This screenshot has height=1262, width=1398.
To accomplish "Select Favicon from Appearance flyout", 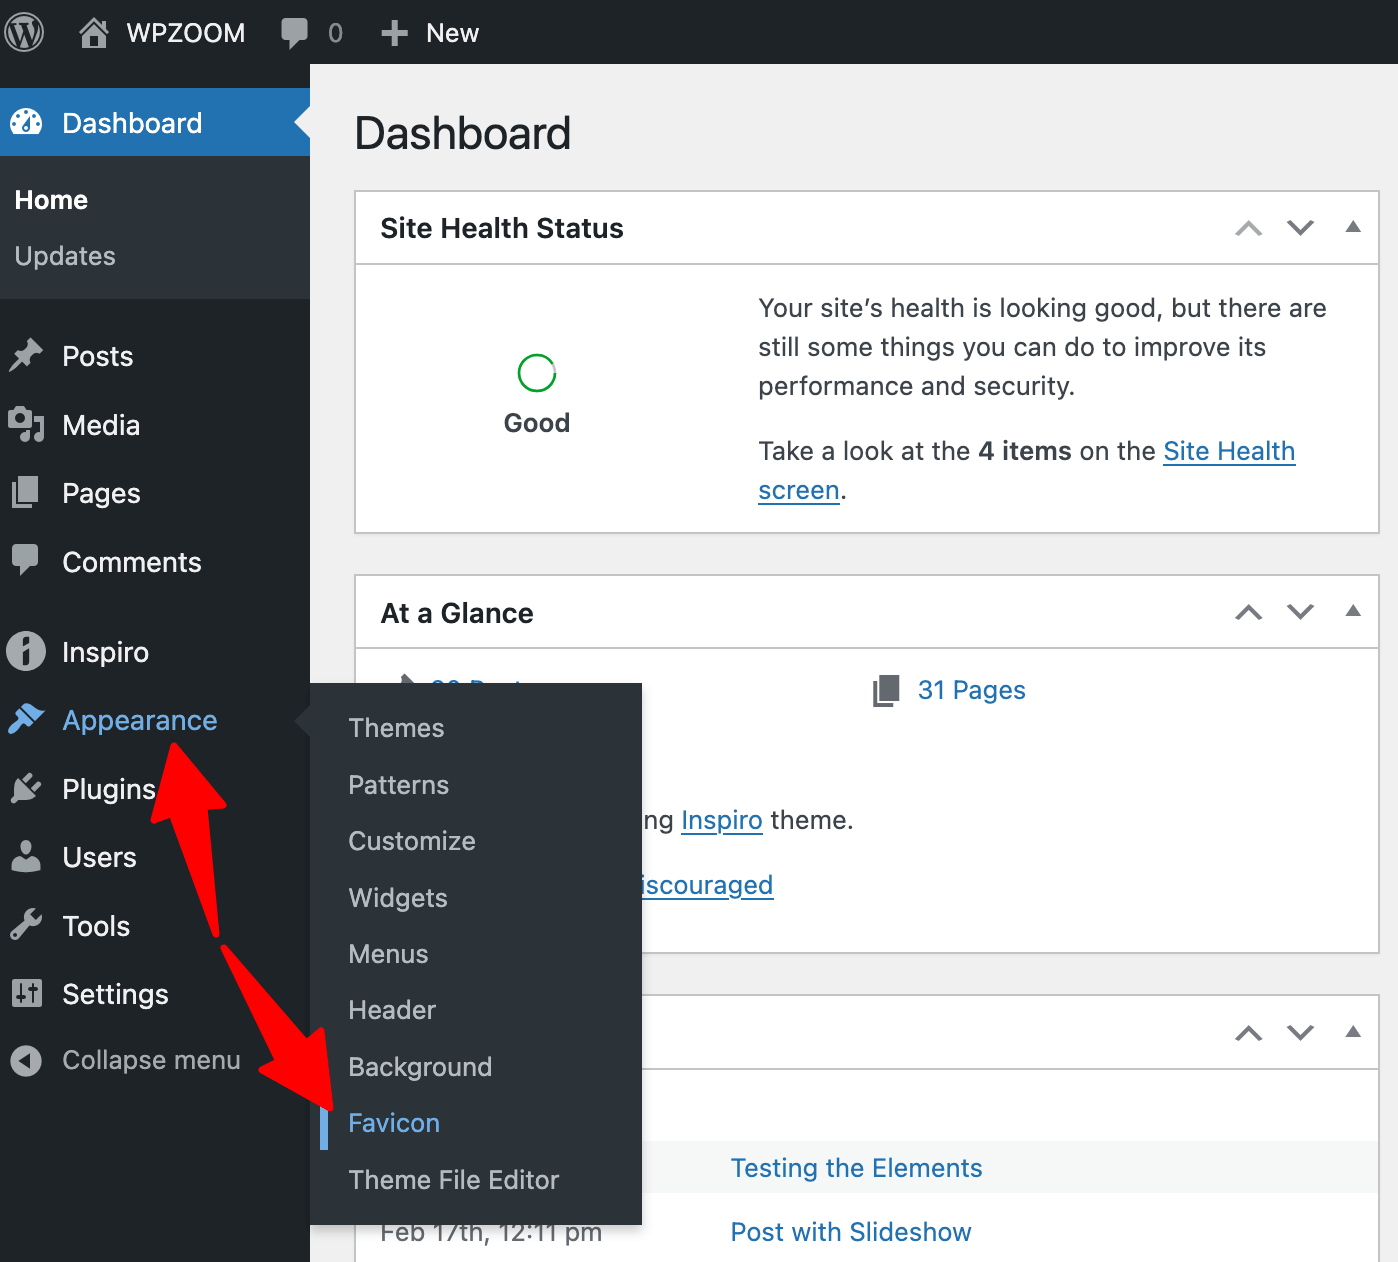I will click(394, 1123).
